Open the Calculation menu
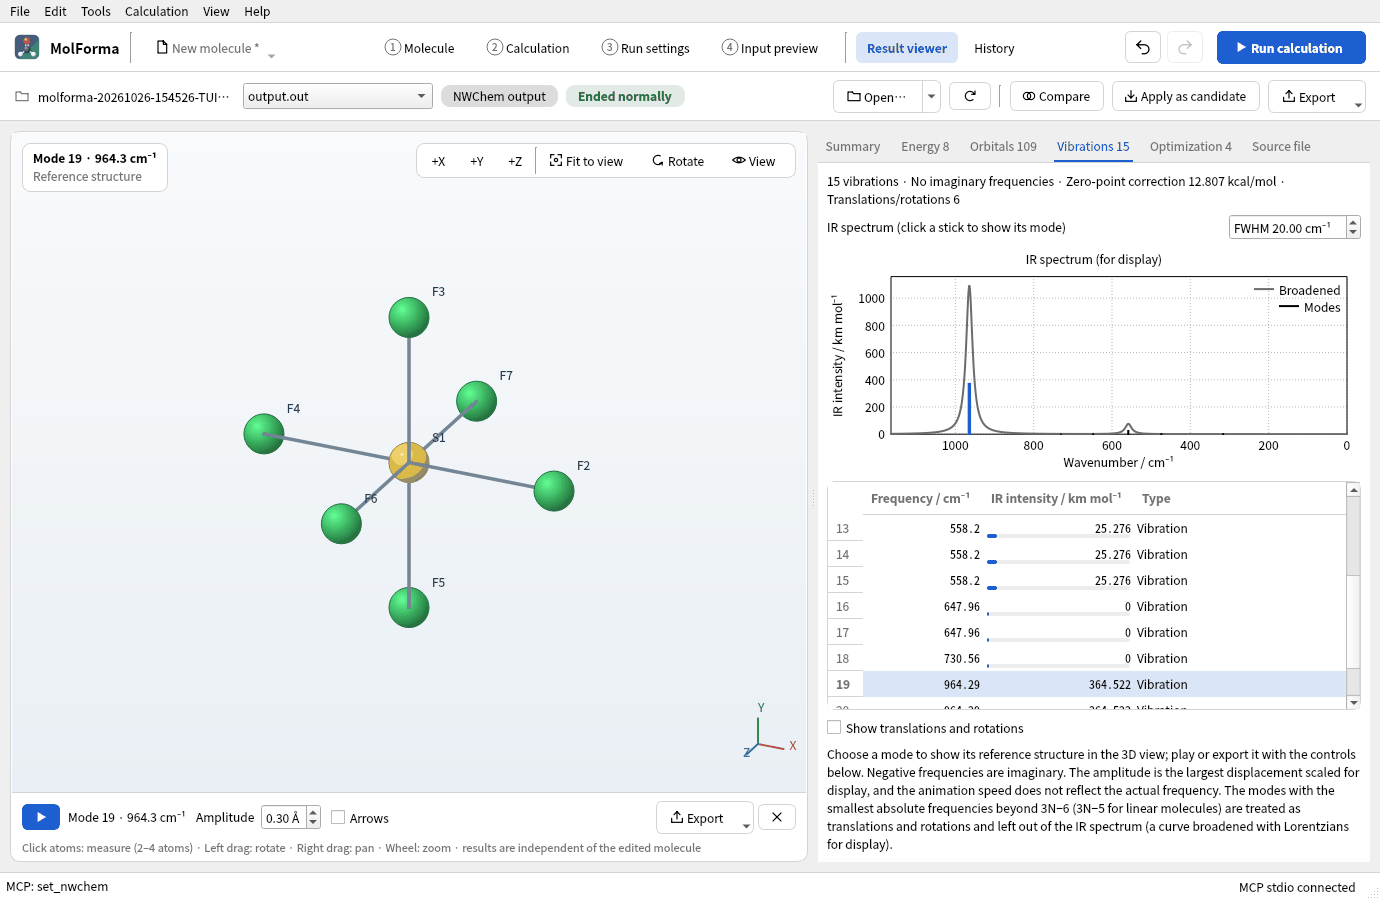Image resolution: width=1380 pixels, height=900 pixels. point(156,11)
